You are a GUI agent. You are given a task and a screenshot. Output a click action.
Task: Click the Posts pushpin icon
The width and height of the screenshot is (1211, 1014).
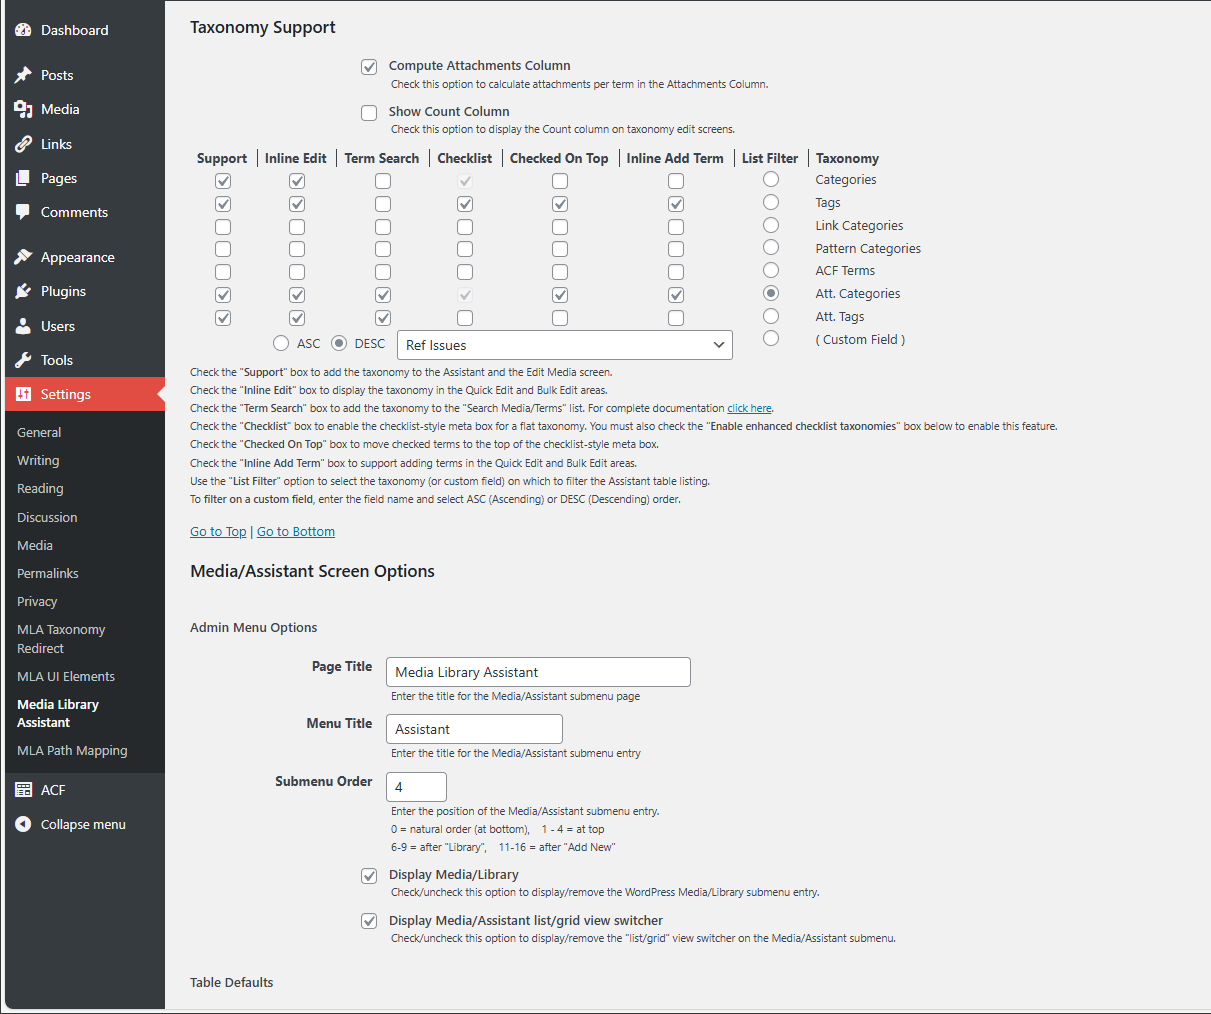coord(24,74)
